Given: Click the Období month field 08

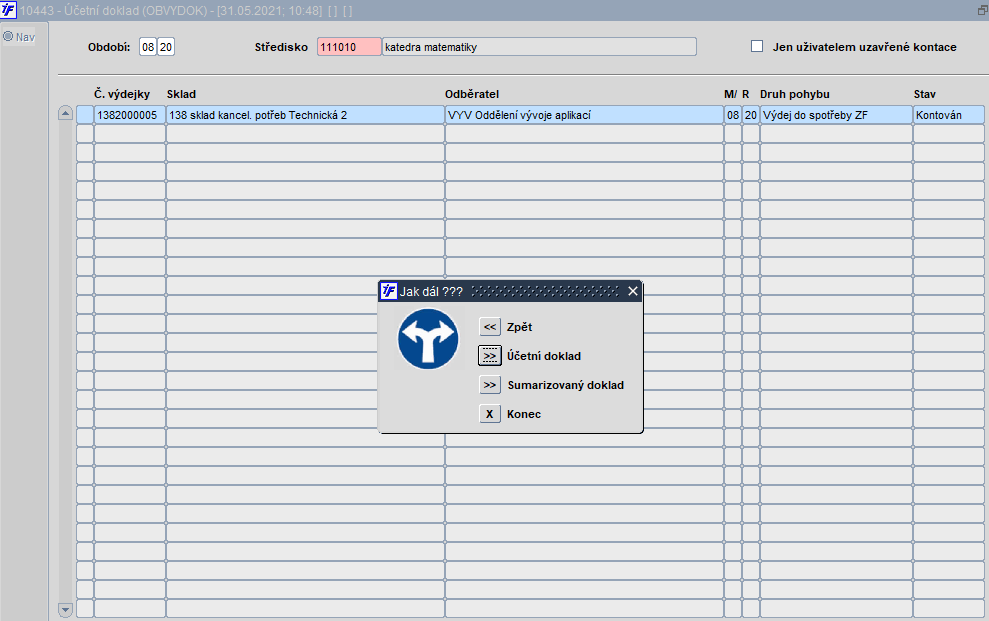Looking at the screenshot, I should [148, 47].
